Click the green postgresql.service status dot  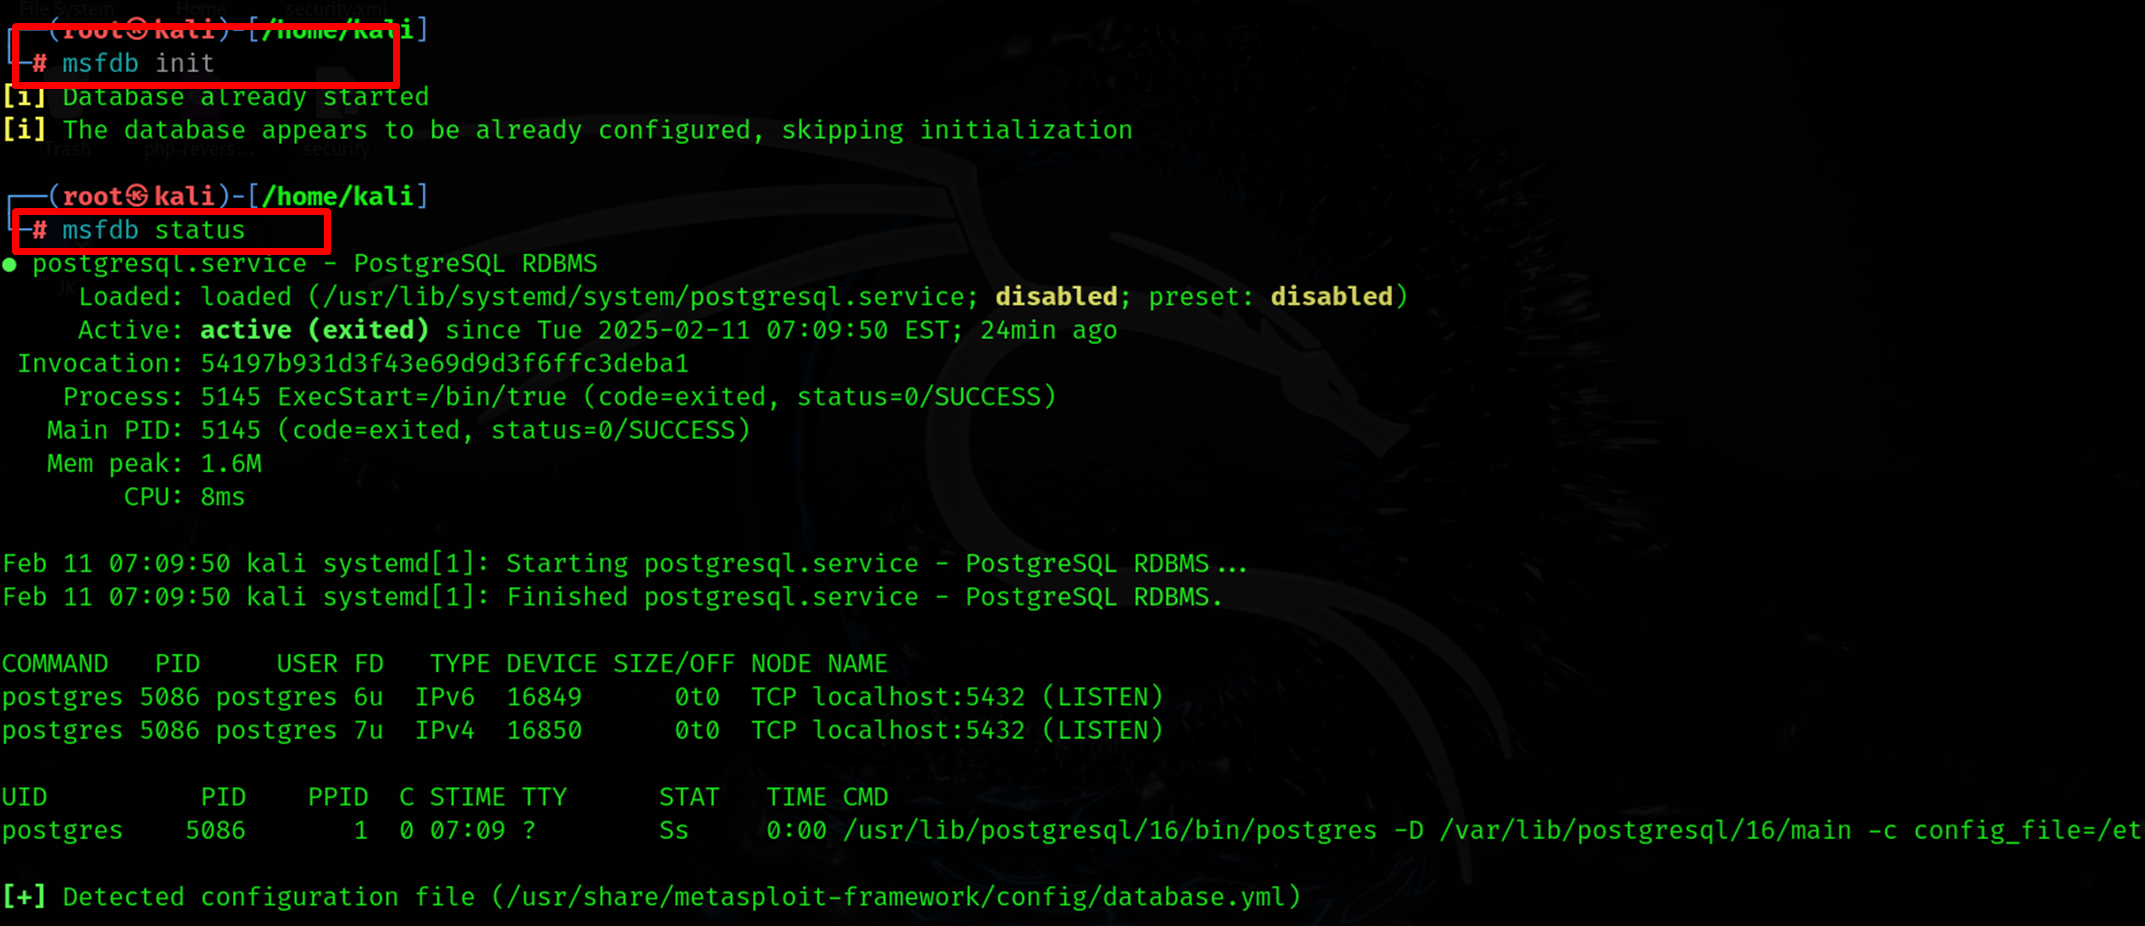(x=10, y=265)
